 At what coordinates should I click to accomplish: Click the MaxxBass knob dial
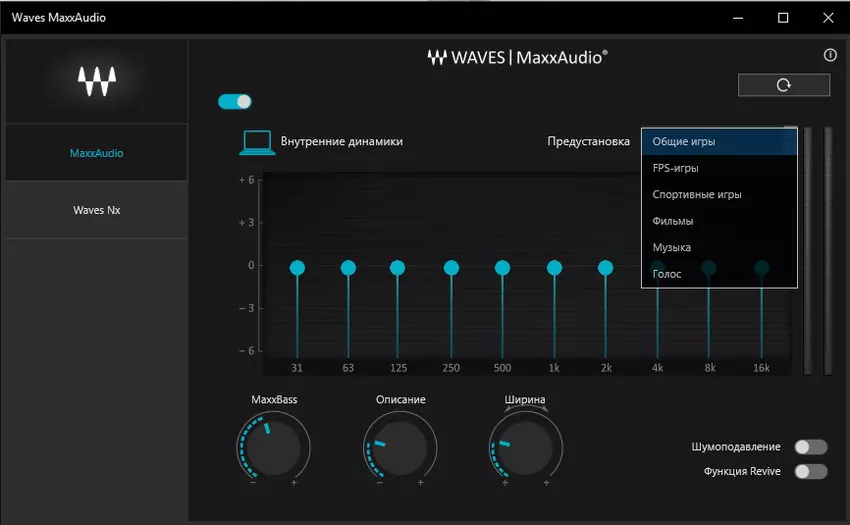pos(273,445)
